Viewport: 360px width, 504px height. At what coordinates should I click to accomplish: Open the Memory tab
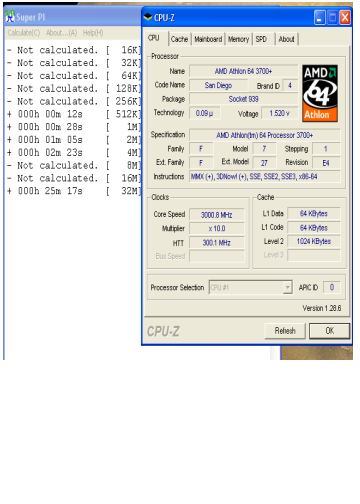click(x=239, y=39)
